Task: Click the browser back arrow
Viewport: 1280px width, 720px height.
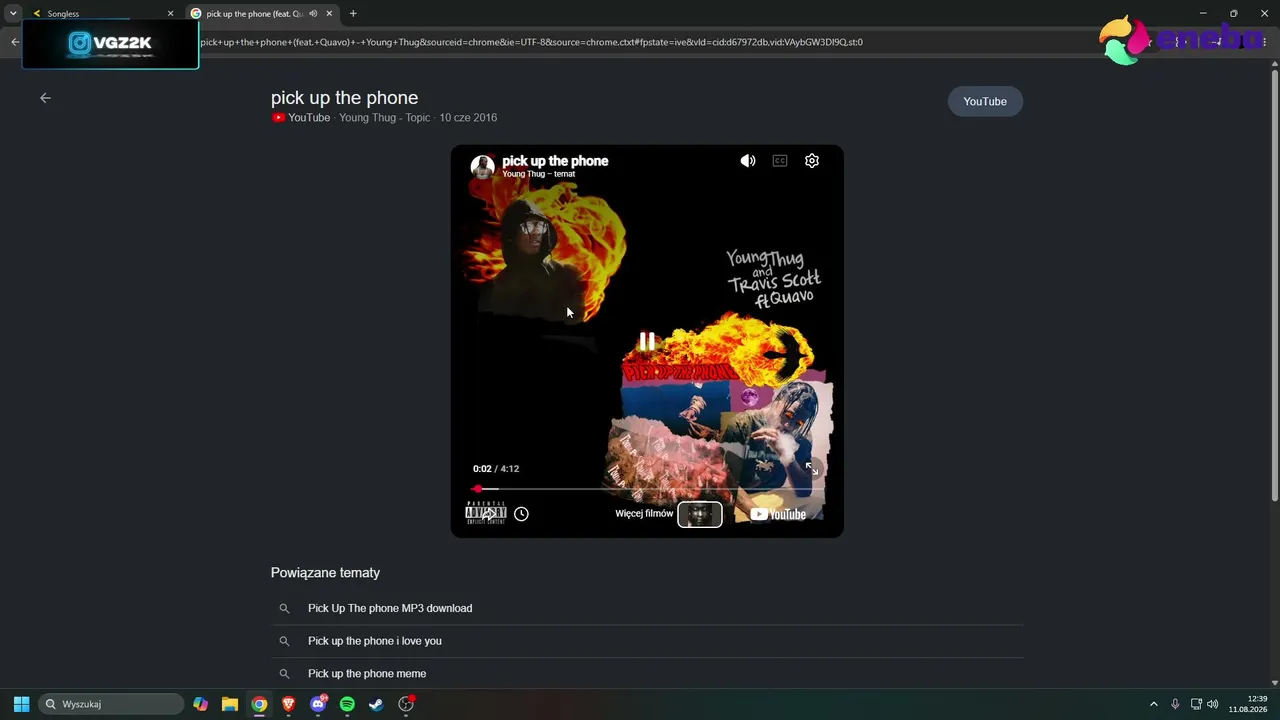Action: (x=15, y=42)
